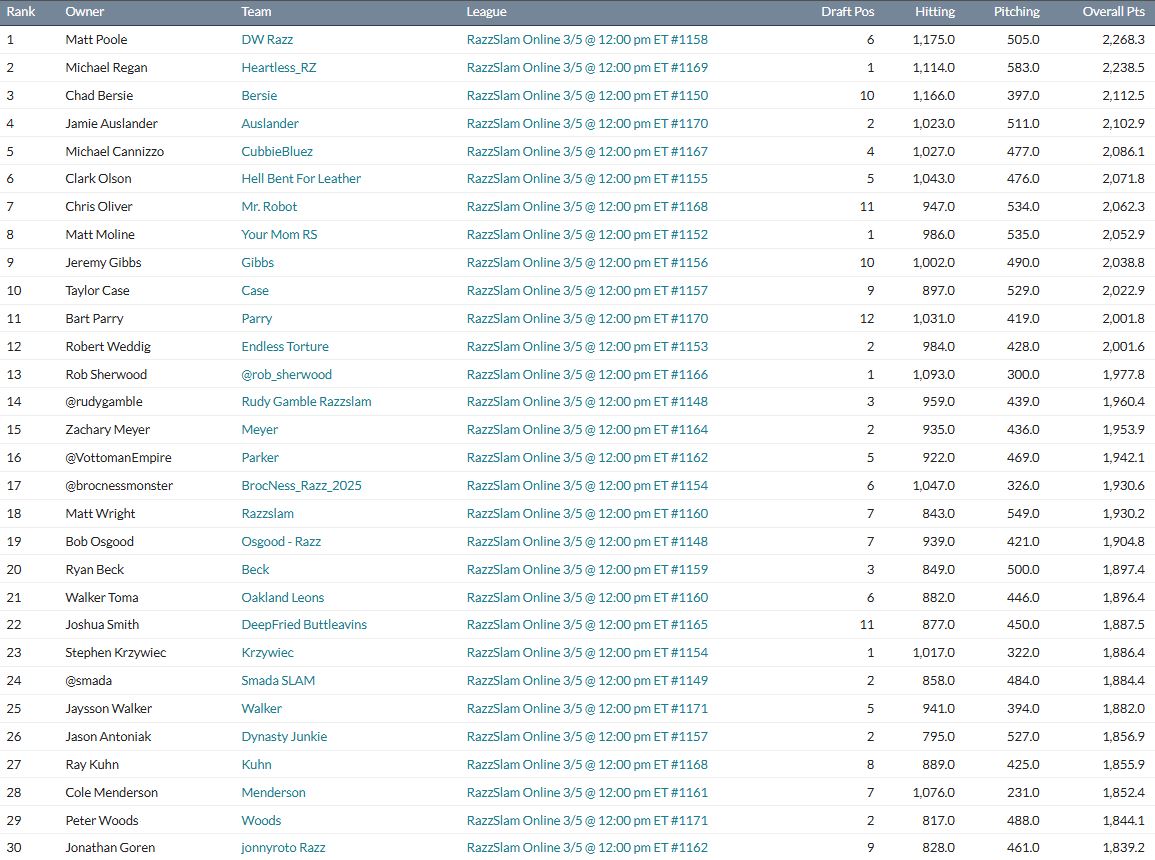Open the Parker team link
This screenshot has width=1155, height=860.
[x=260, y=458]
